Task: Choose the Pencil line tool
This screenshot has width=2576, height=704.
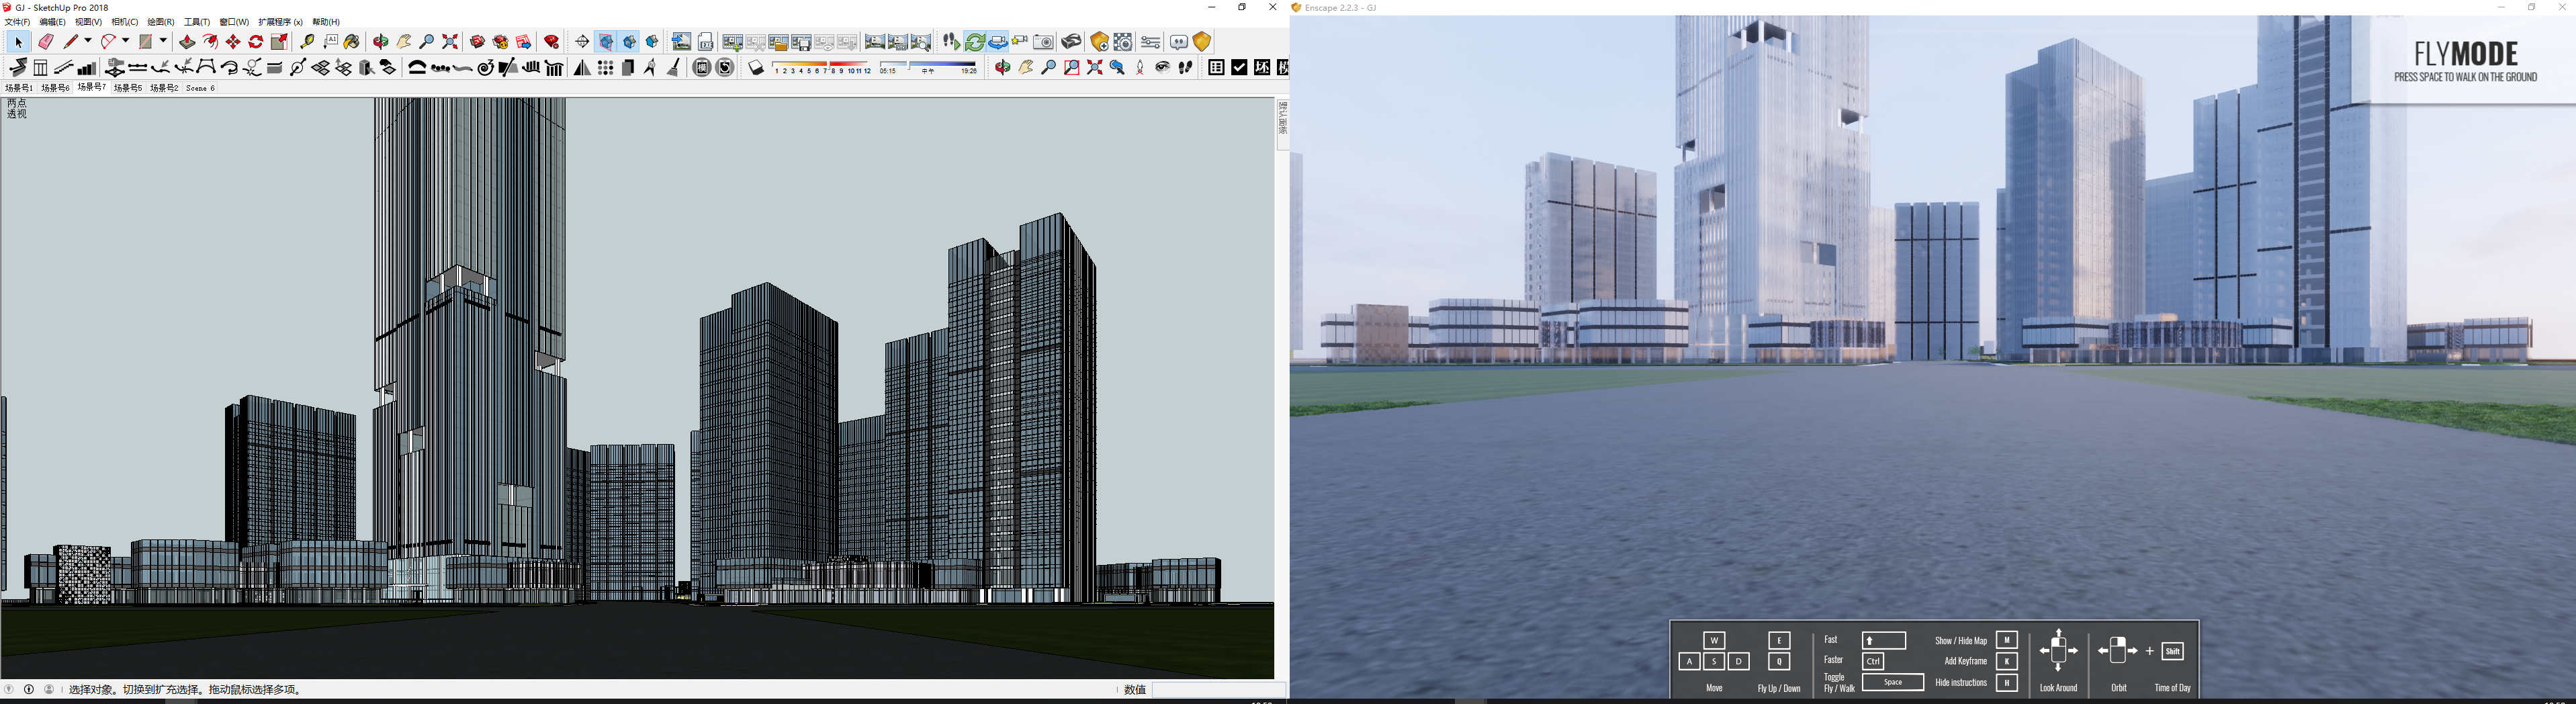Action: tap(71, 42)
